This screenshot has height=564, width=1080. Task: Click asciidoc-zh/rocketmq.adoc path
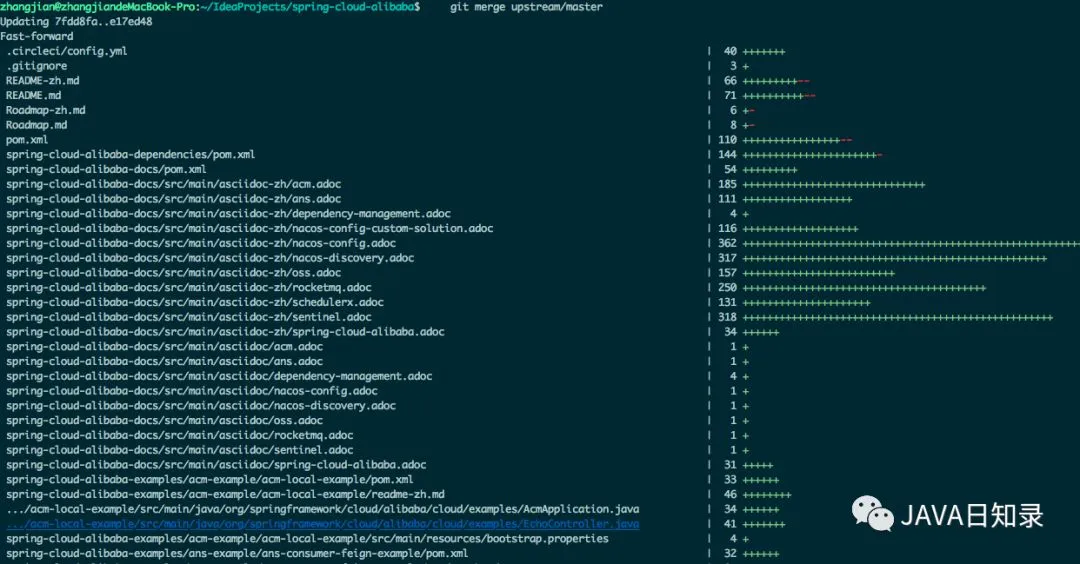point(189,288)
